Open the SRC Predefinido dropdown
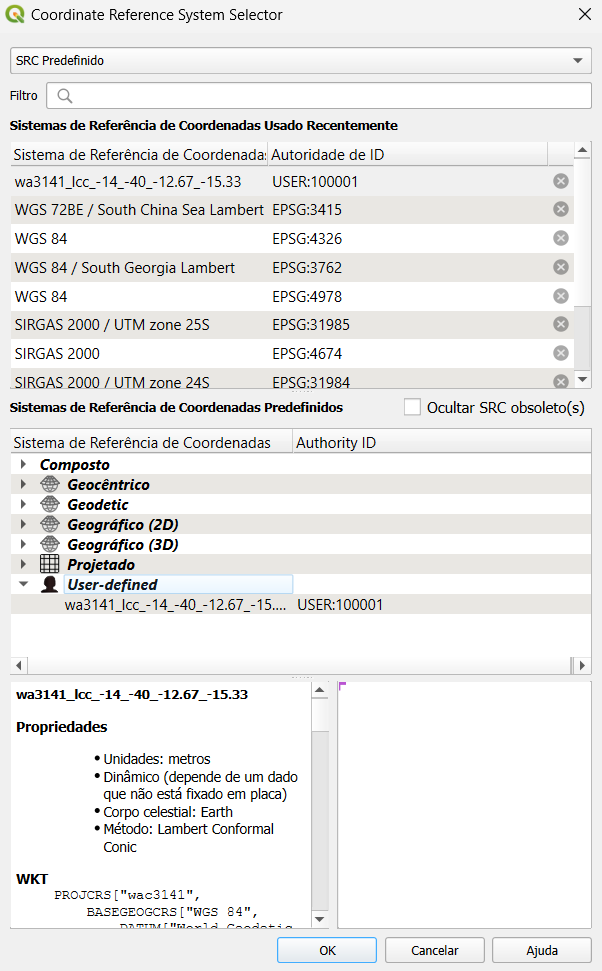This screenshot has height=971, width=602. point(301,61)
